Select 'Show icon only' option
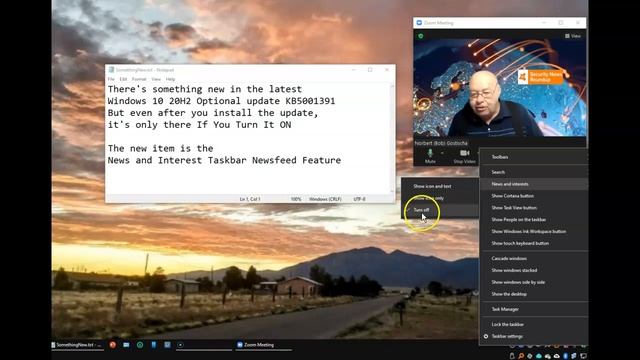 (x=440, y=198)
